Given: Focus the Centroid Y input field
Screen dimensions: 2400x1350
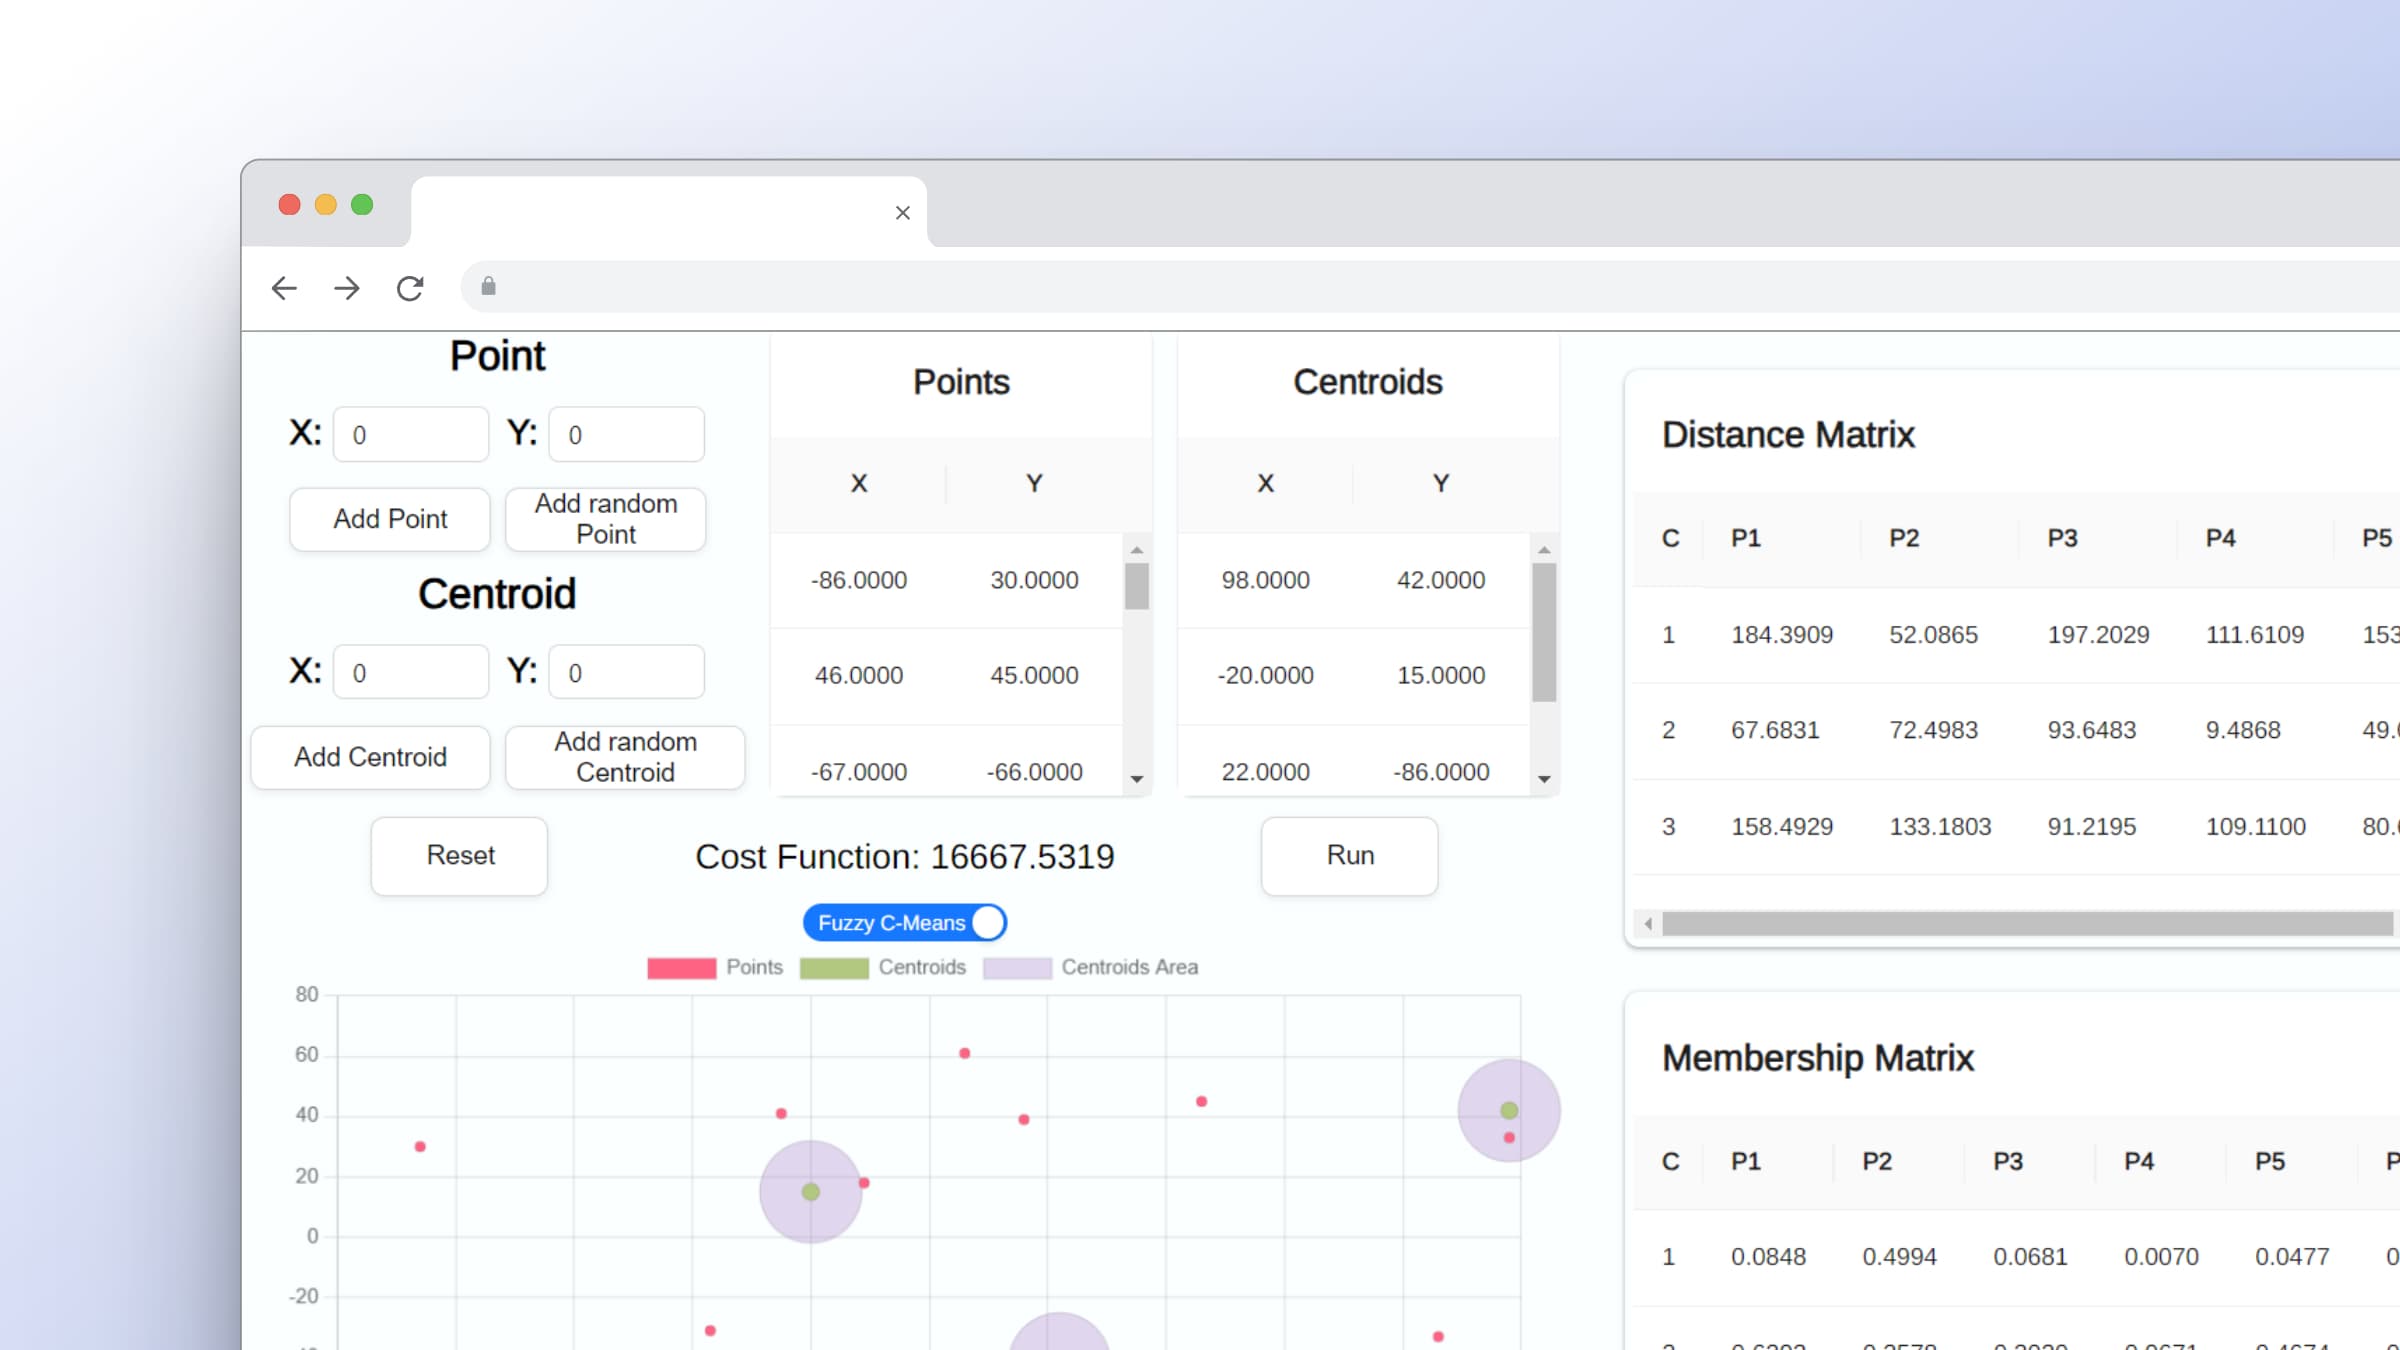Looking at the screenshot, I should tap(627, 673).
